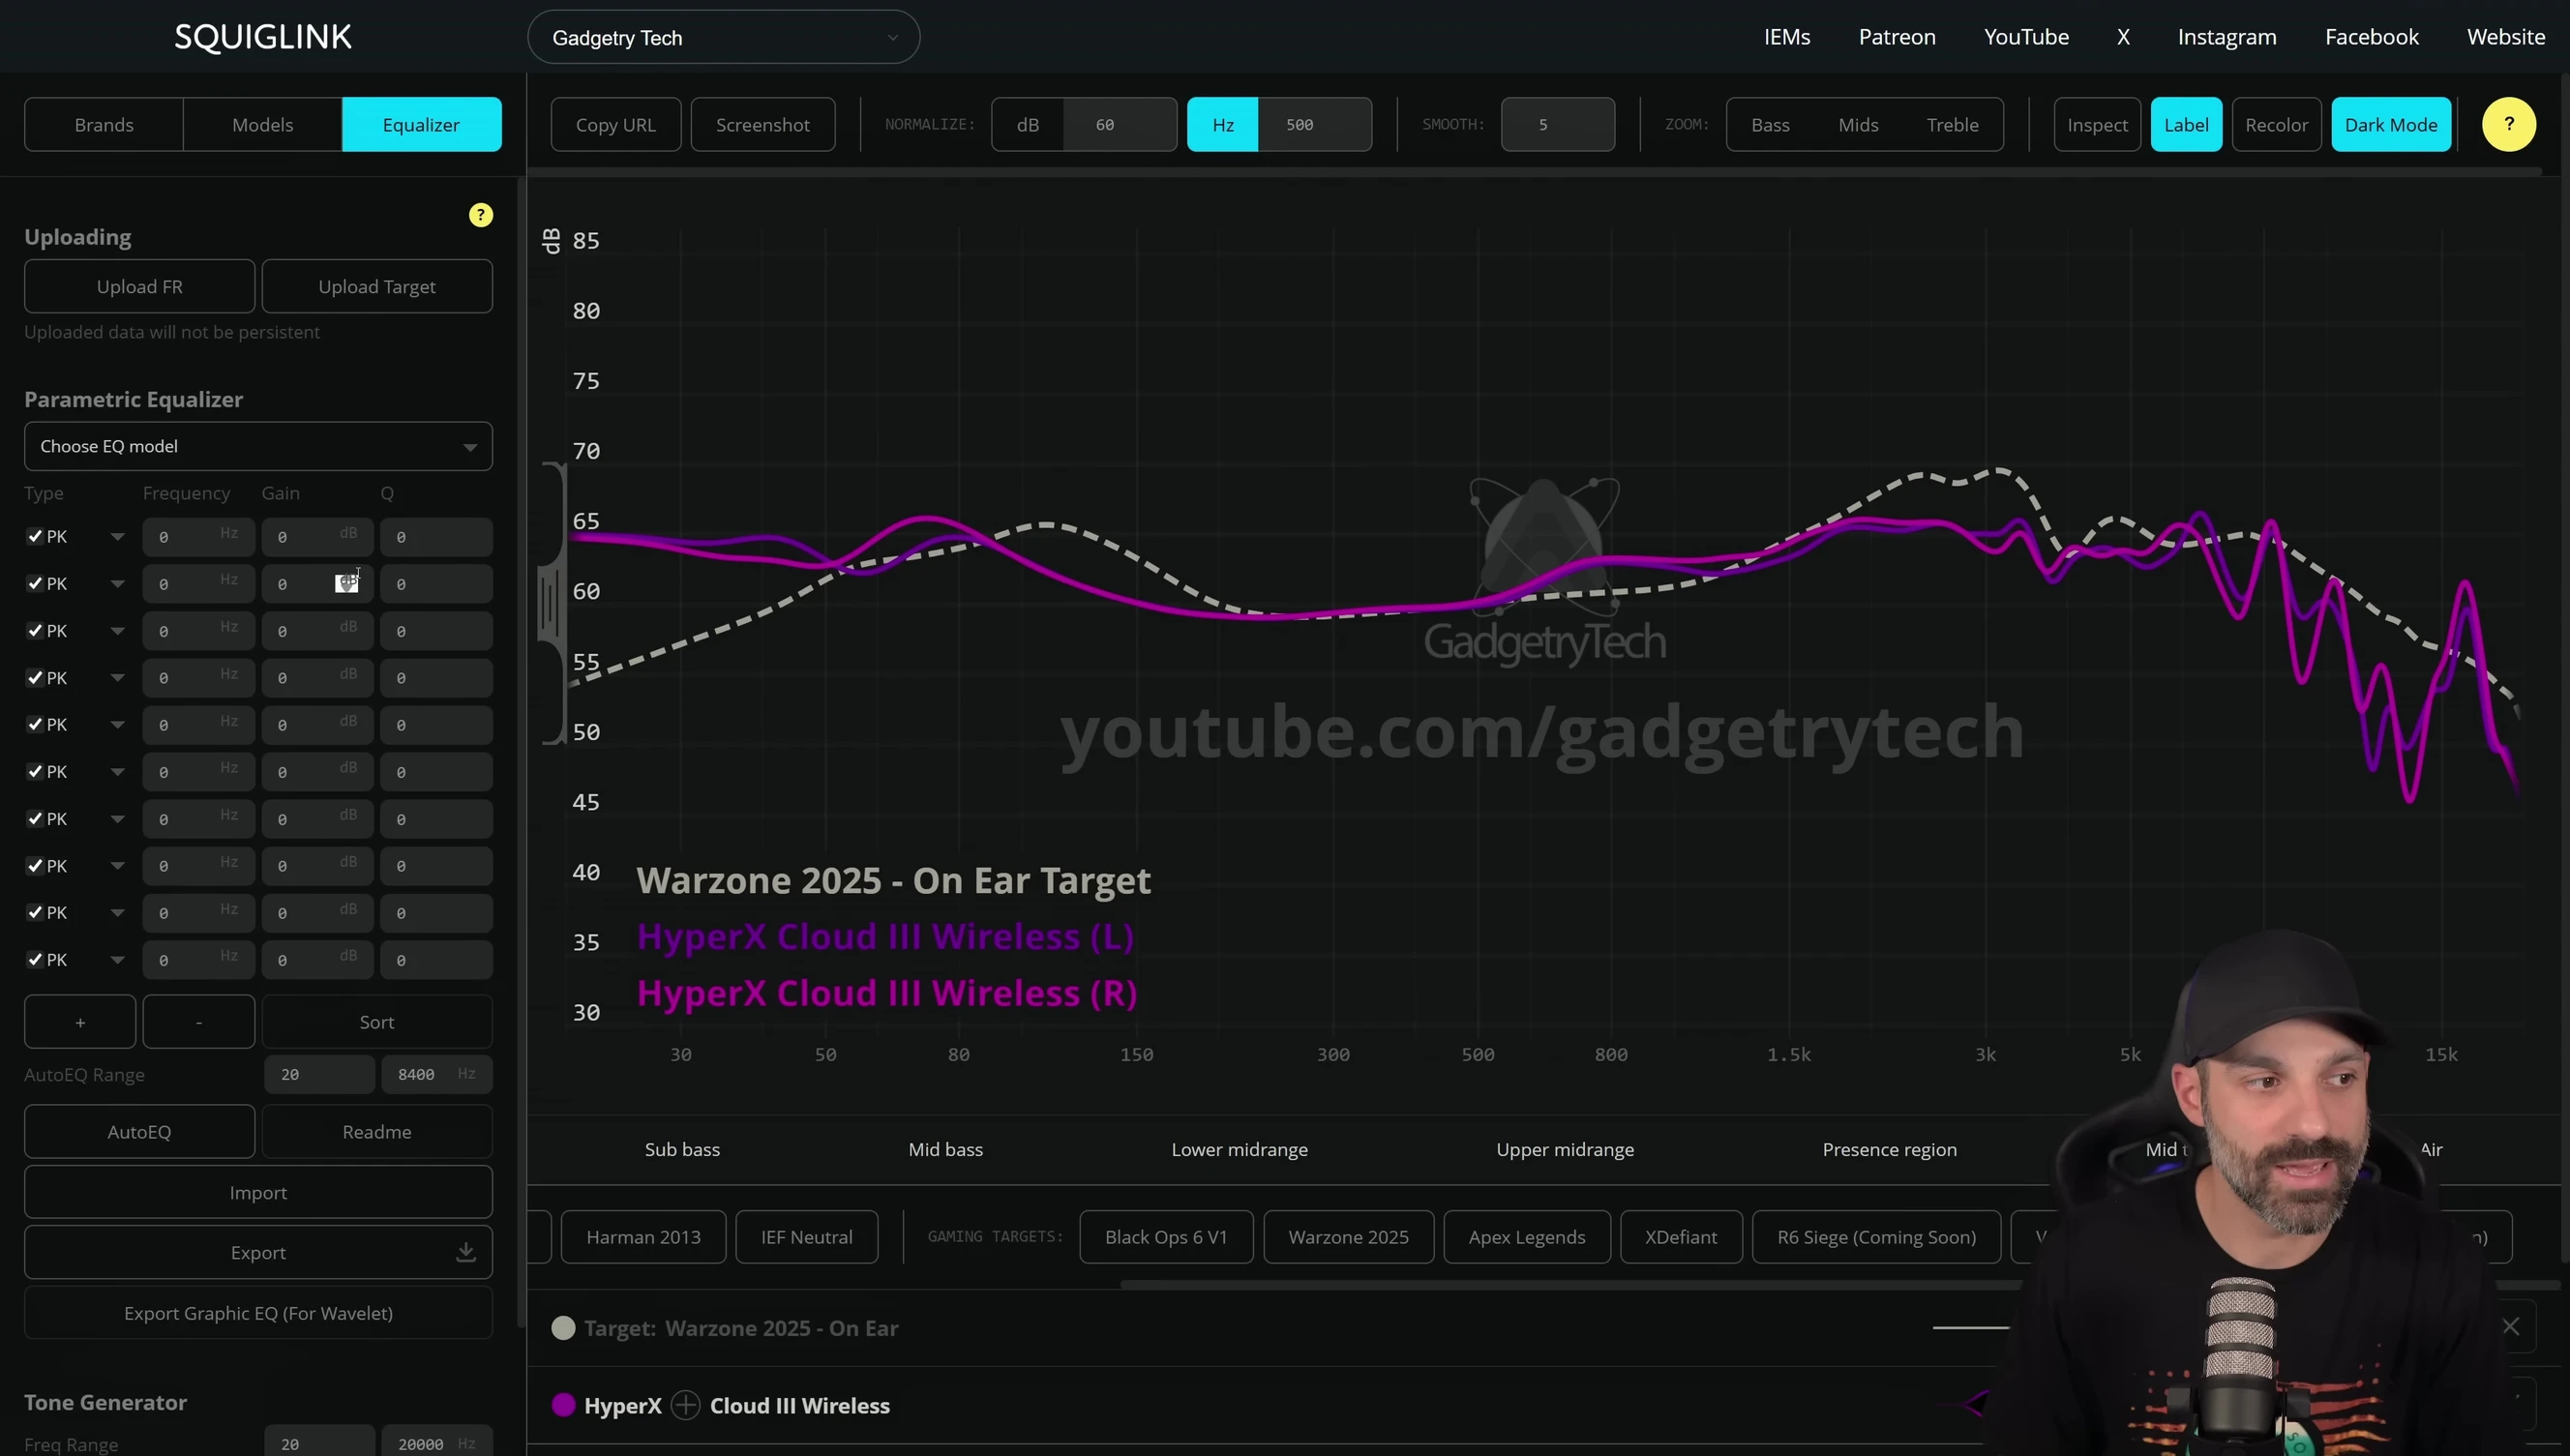The width and height of the screenshot is (2570, 1456).
Task: Click the AutoEQ Range upper field 8400
Action: 436,1074
